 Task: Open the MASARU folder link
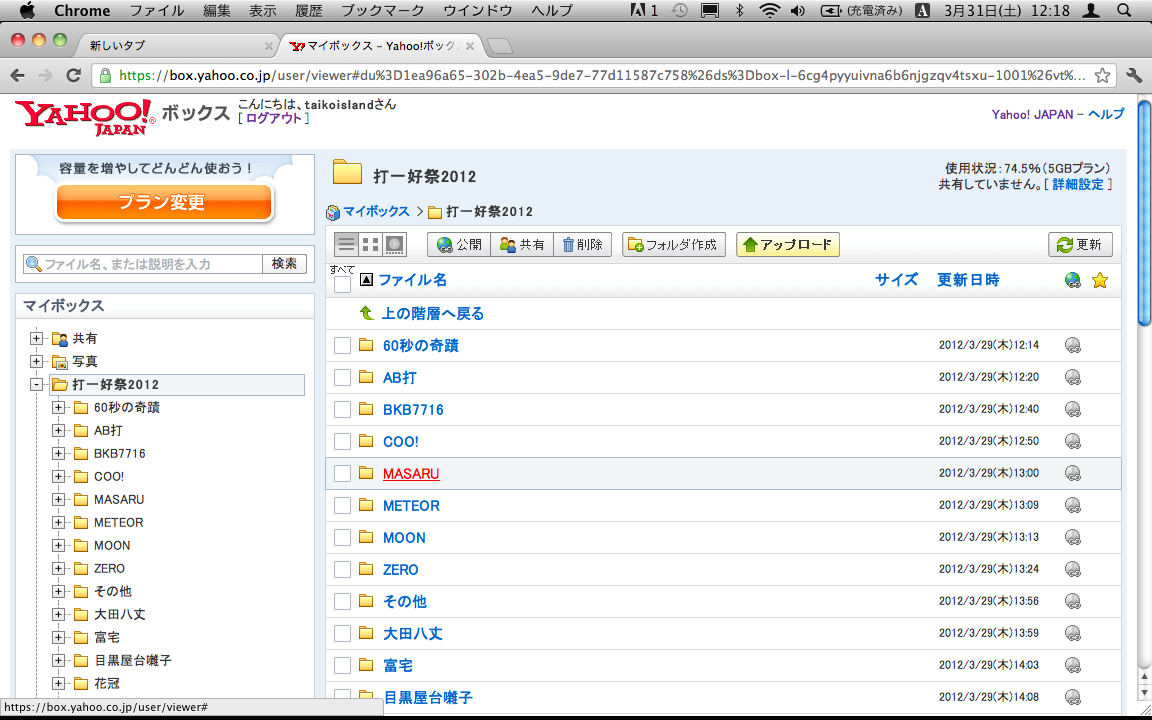tap(411, 474)
